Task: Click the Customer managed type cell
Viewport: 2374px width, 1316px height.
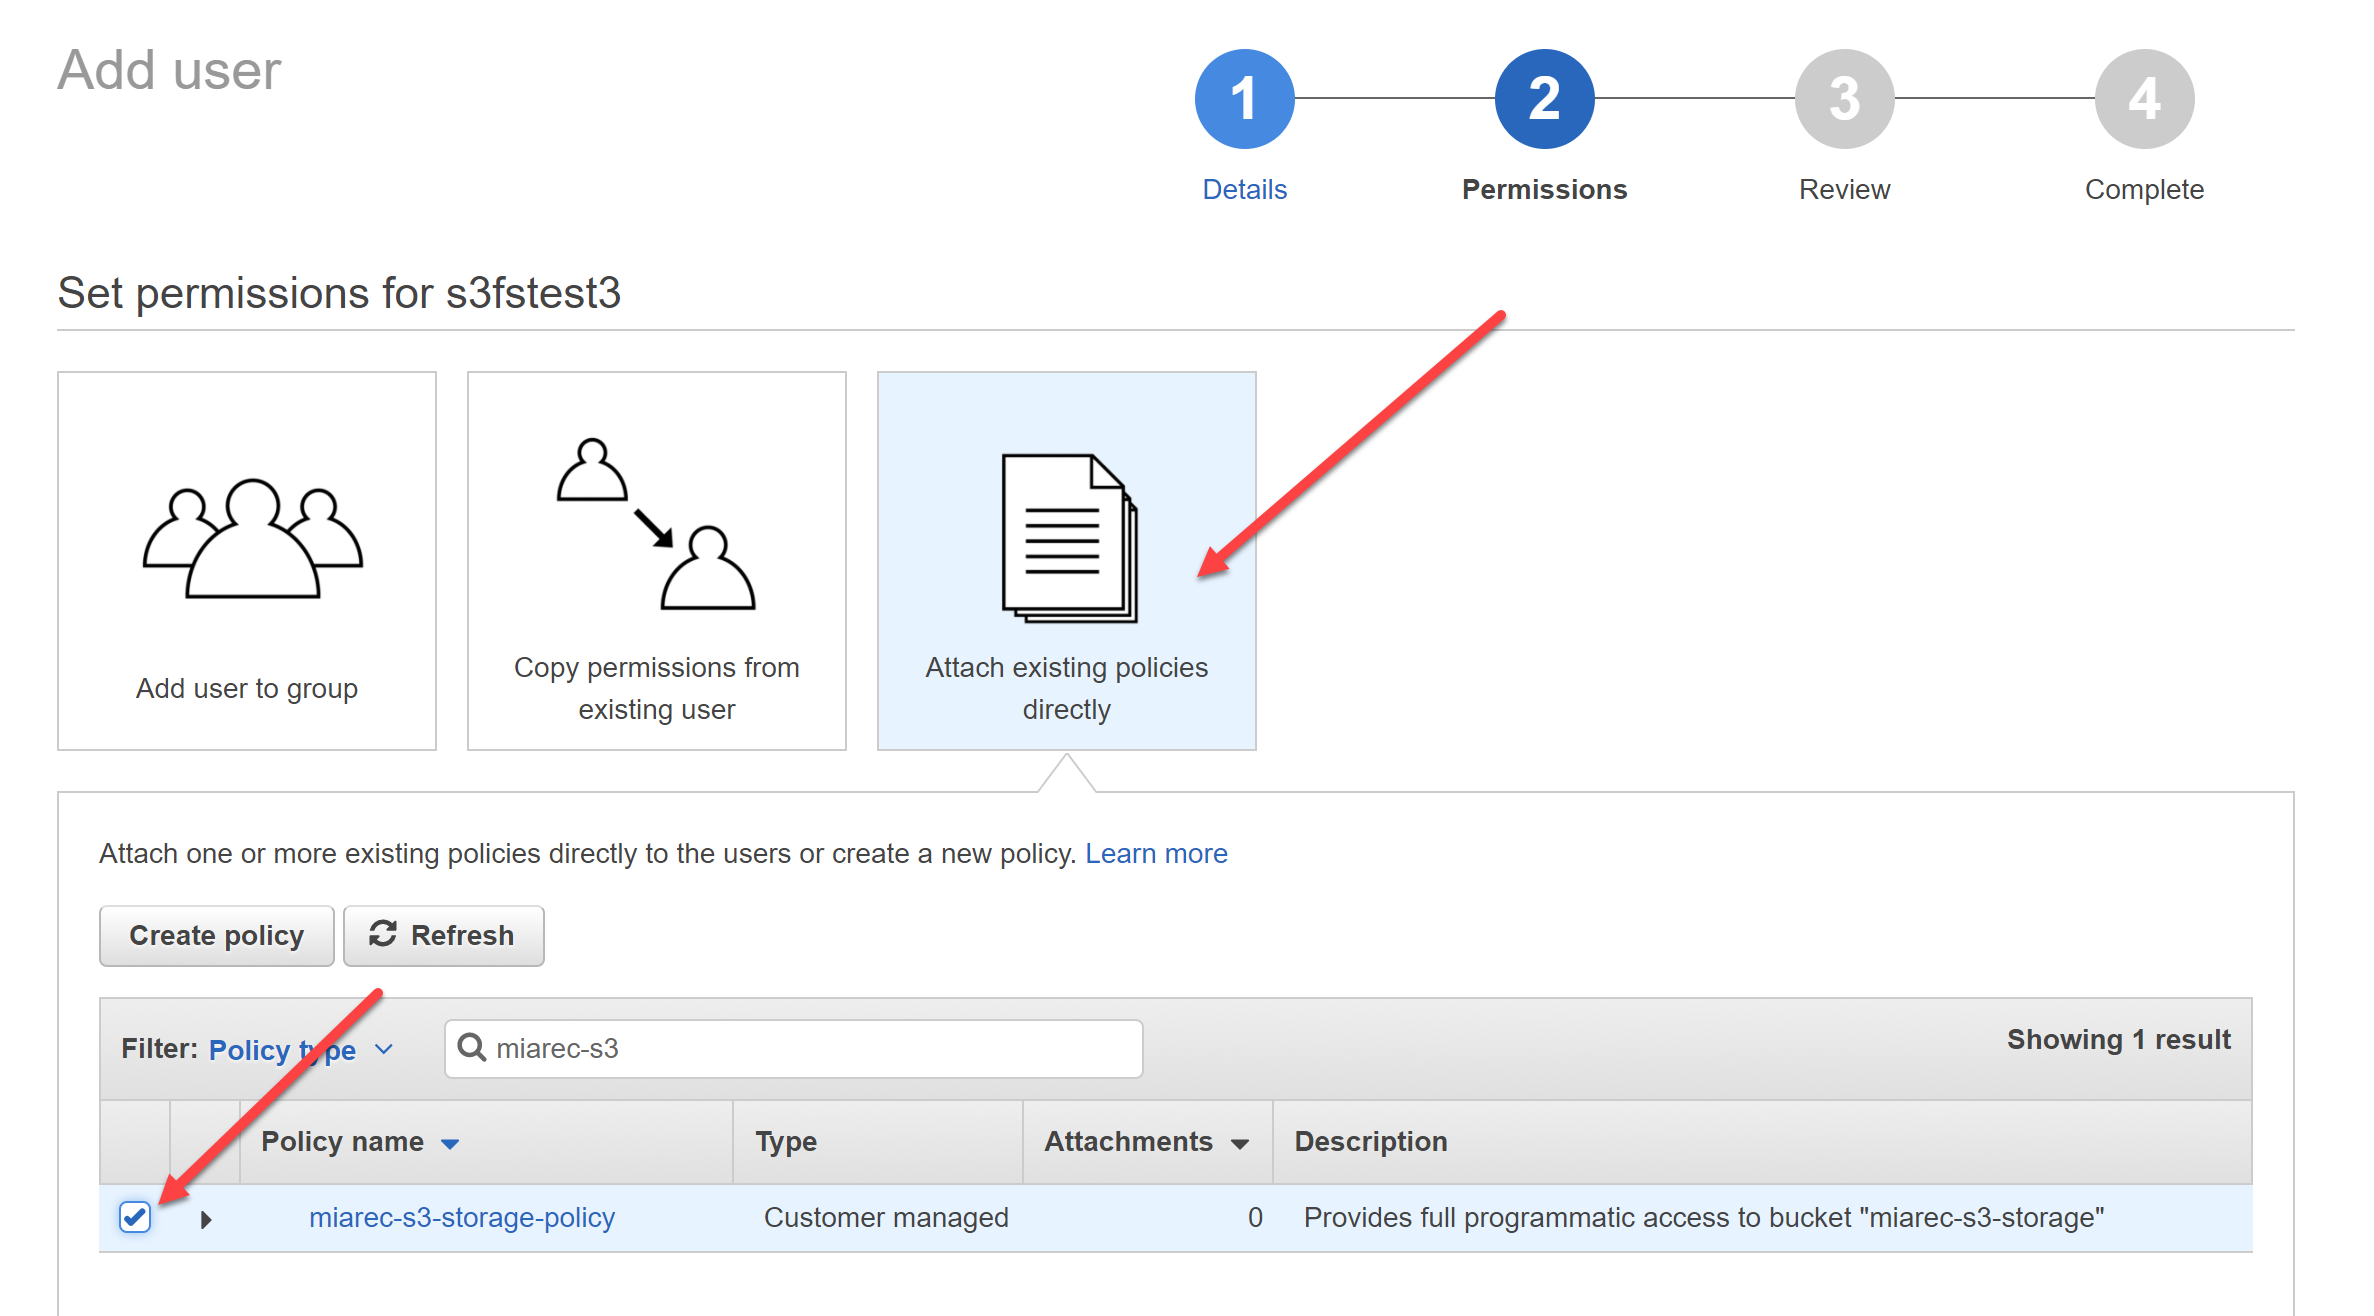Action: [886, 1217]
